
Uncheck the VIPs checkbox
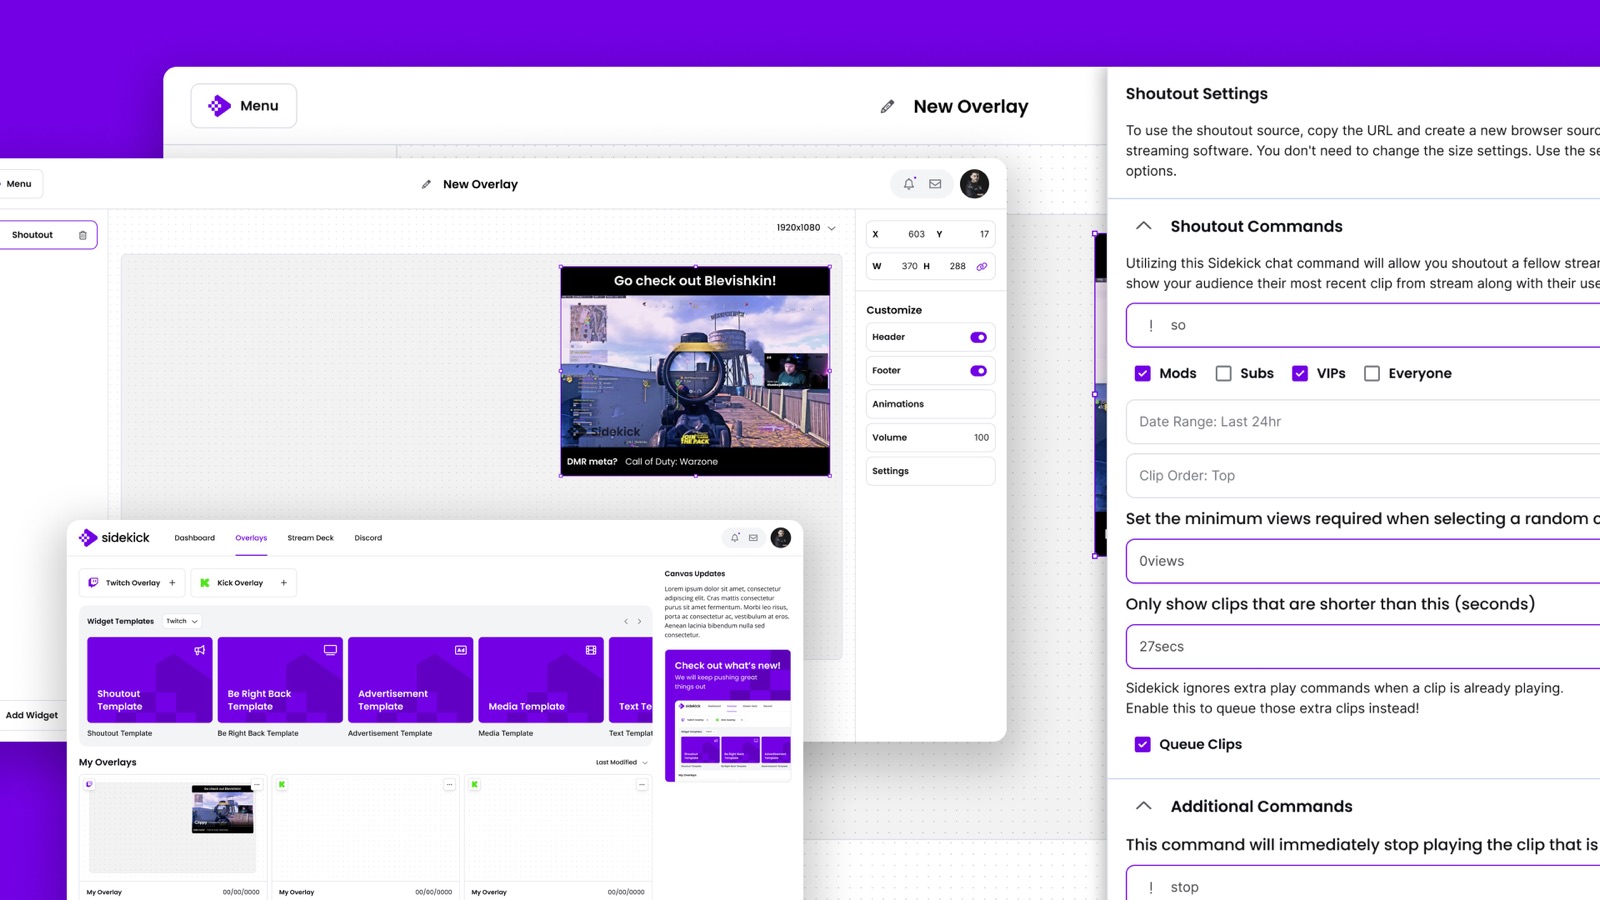click(x=1300, y=373)
